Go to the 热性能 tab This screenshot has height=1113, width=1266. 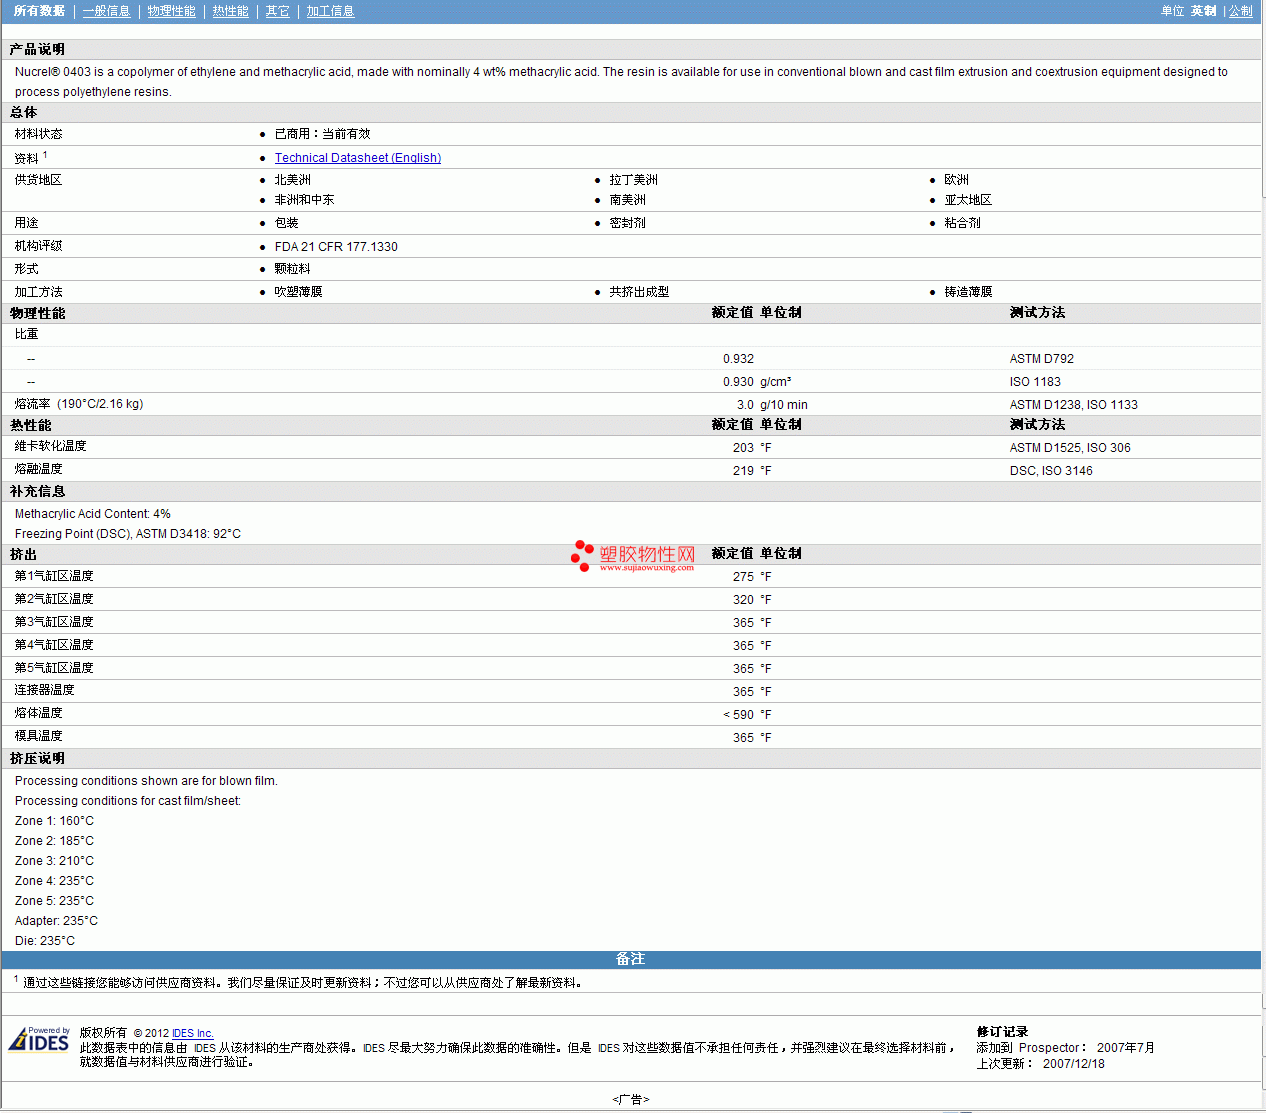(230, 11)
